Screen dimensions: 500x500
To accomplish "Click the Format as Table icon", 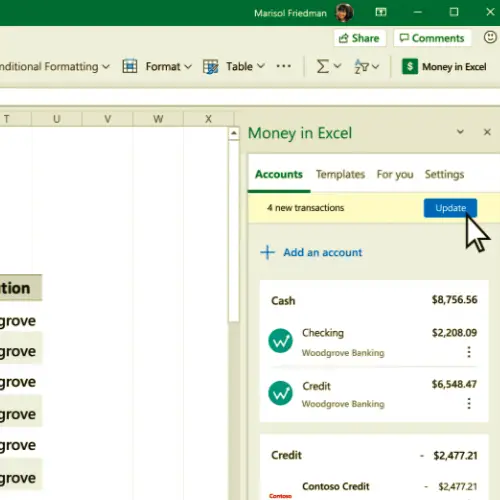I will tap(211, 66).
